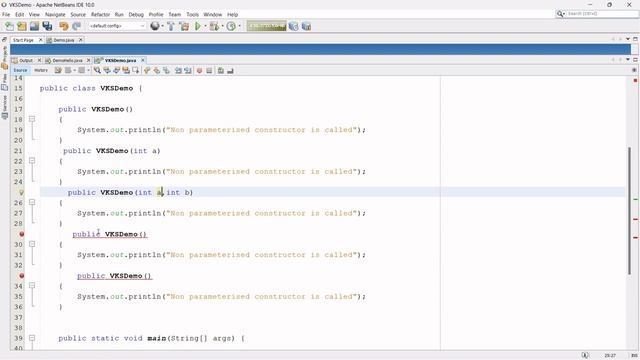The width and height of the screenshot is (640, 360).
Task: Click the Open Project folder icon
Action: point(34,26)
